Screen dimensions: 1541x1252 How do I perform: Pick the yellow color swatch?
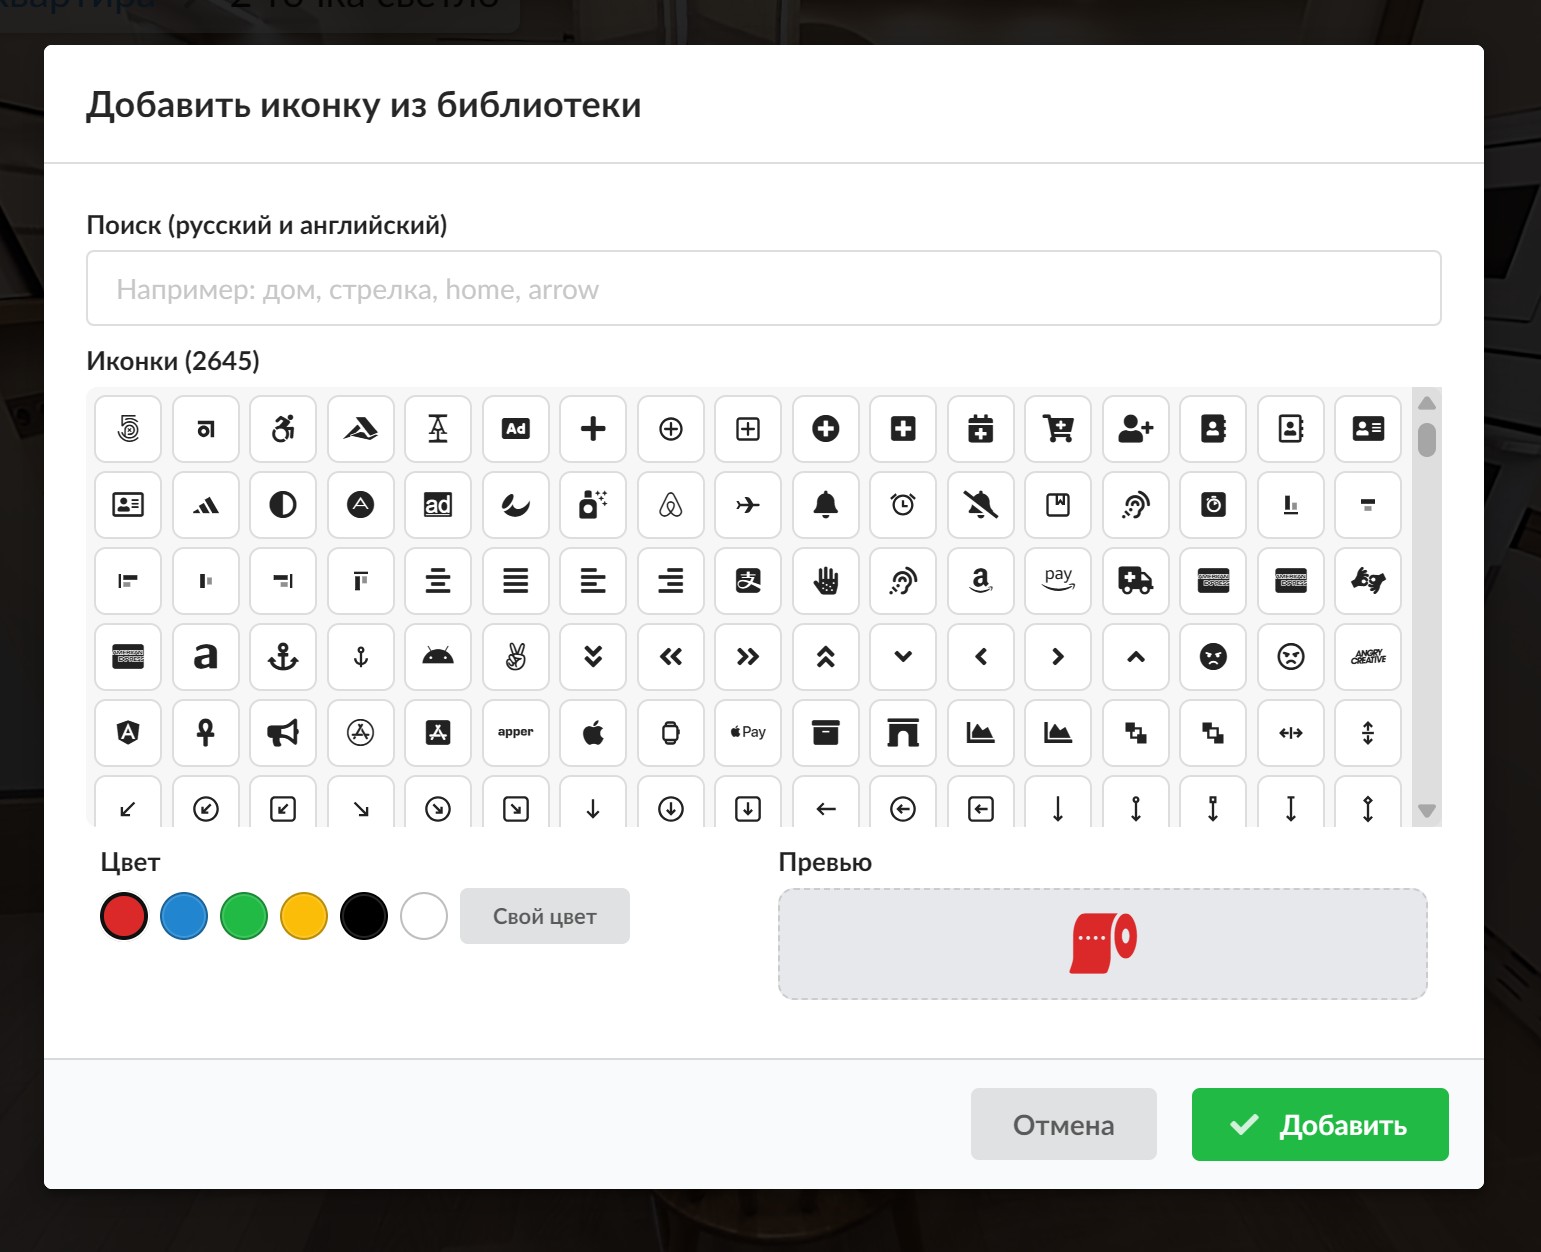pyautogui.click(x=304, y=916)
